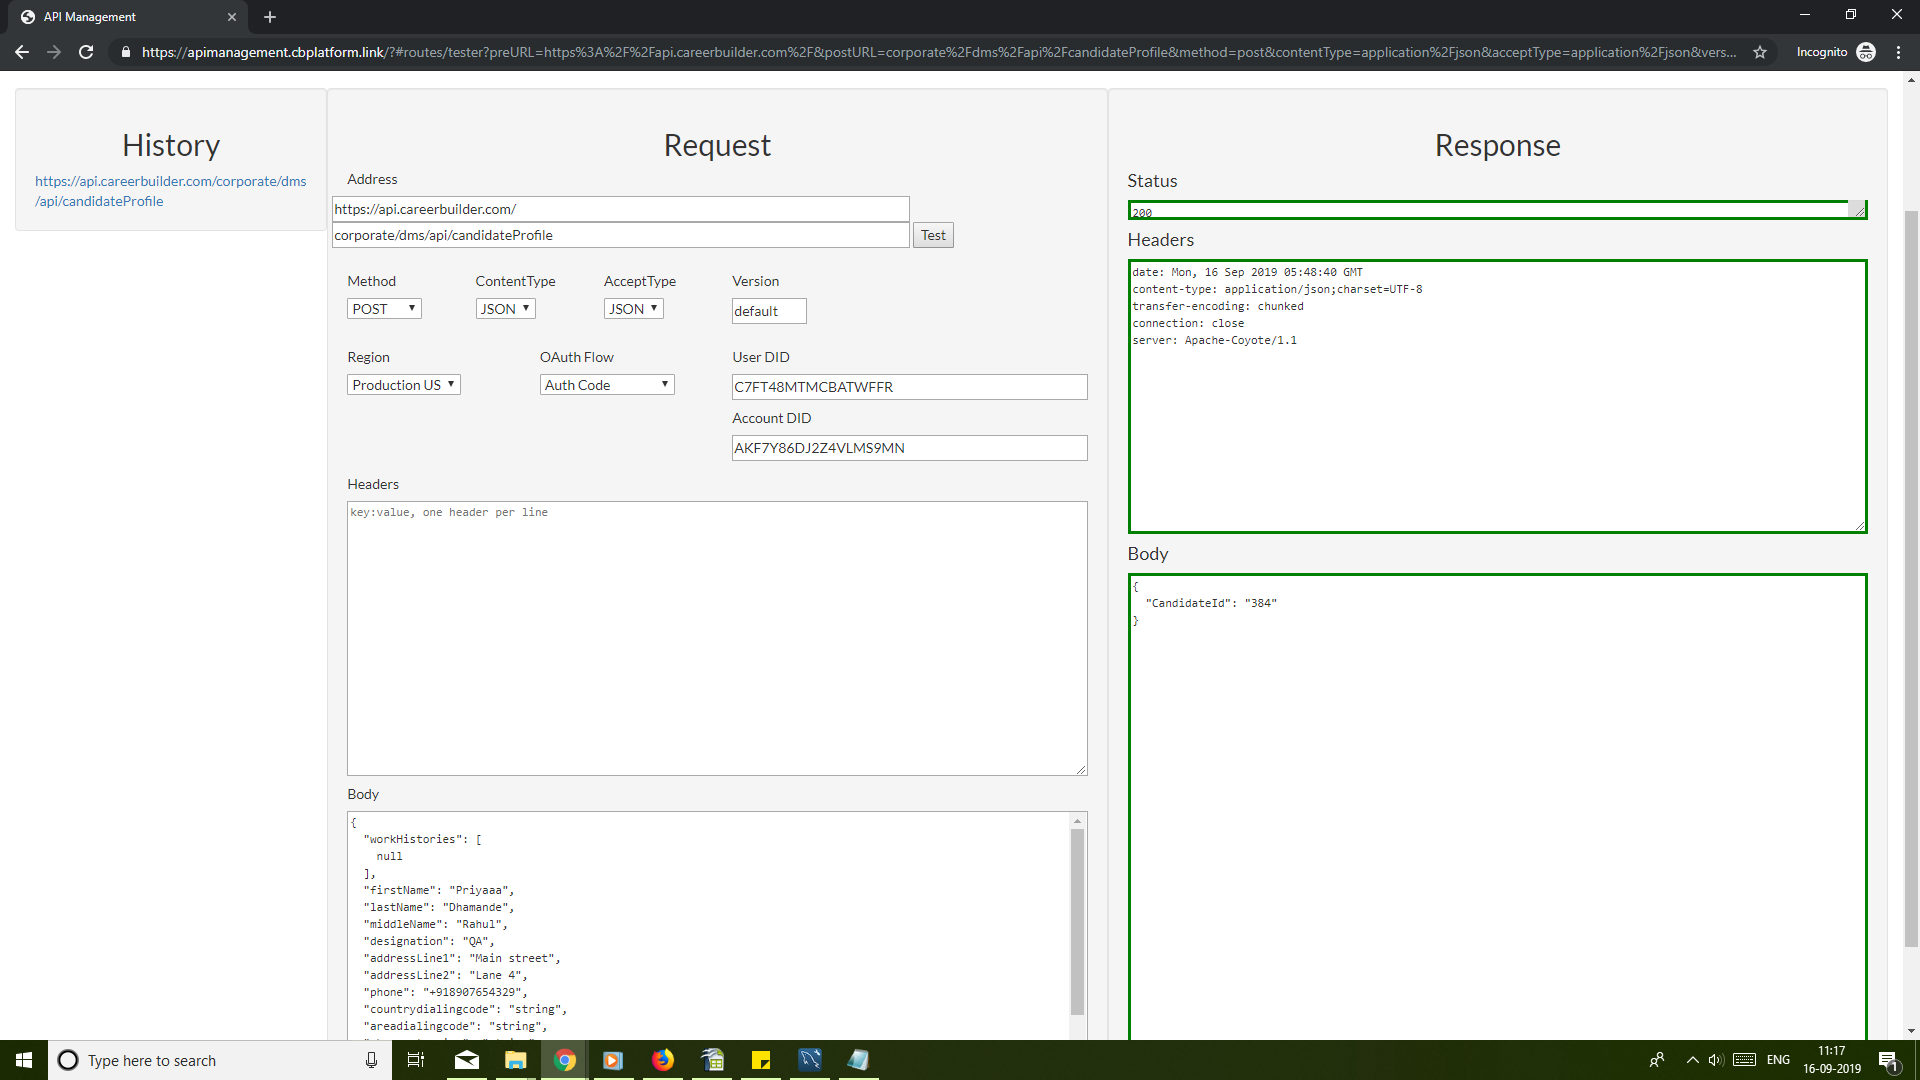Click the microphone icon in the search box

(x=371, y=1060)
